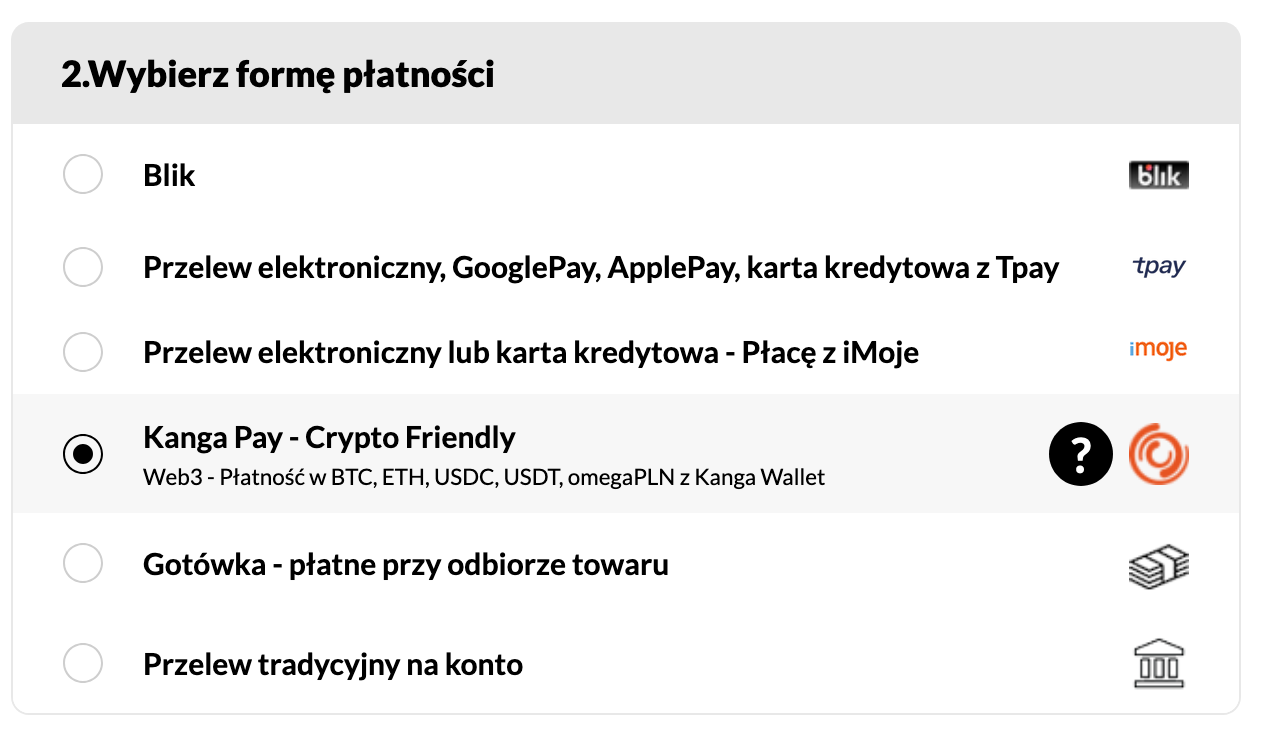Select the Blik radio button
The image size is (1270, 746).
point(83,175)
